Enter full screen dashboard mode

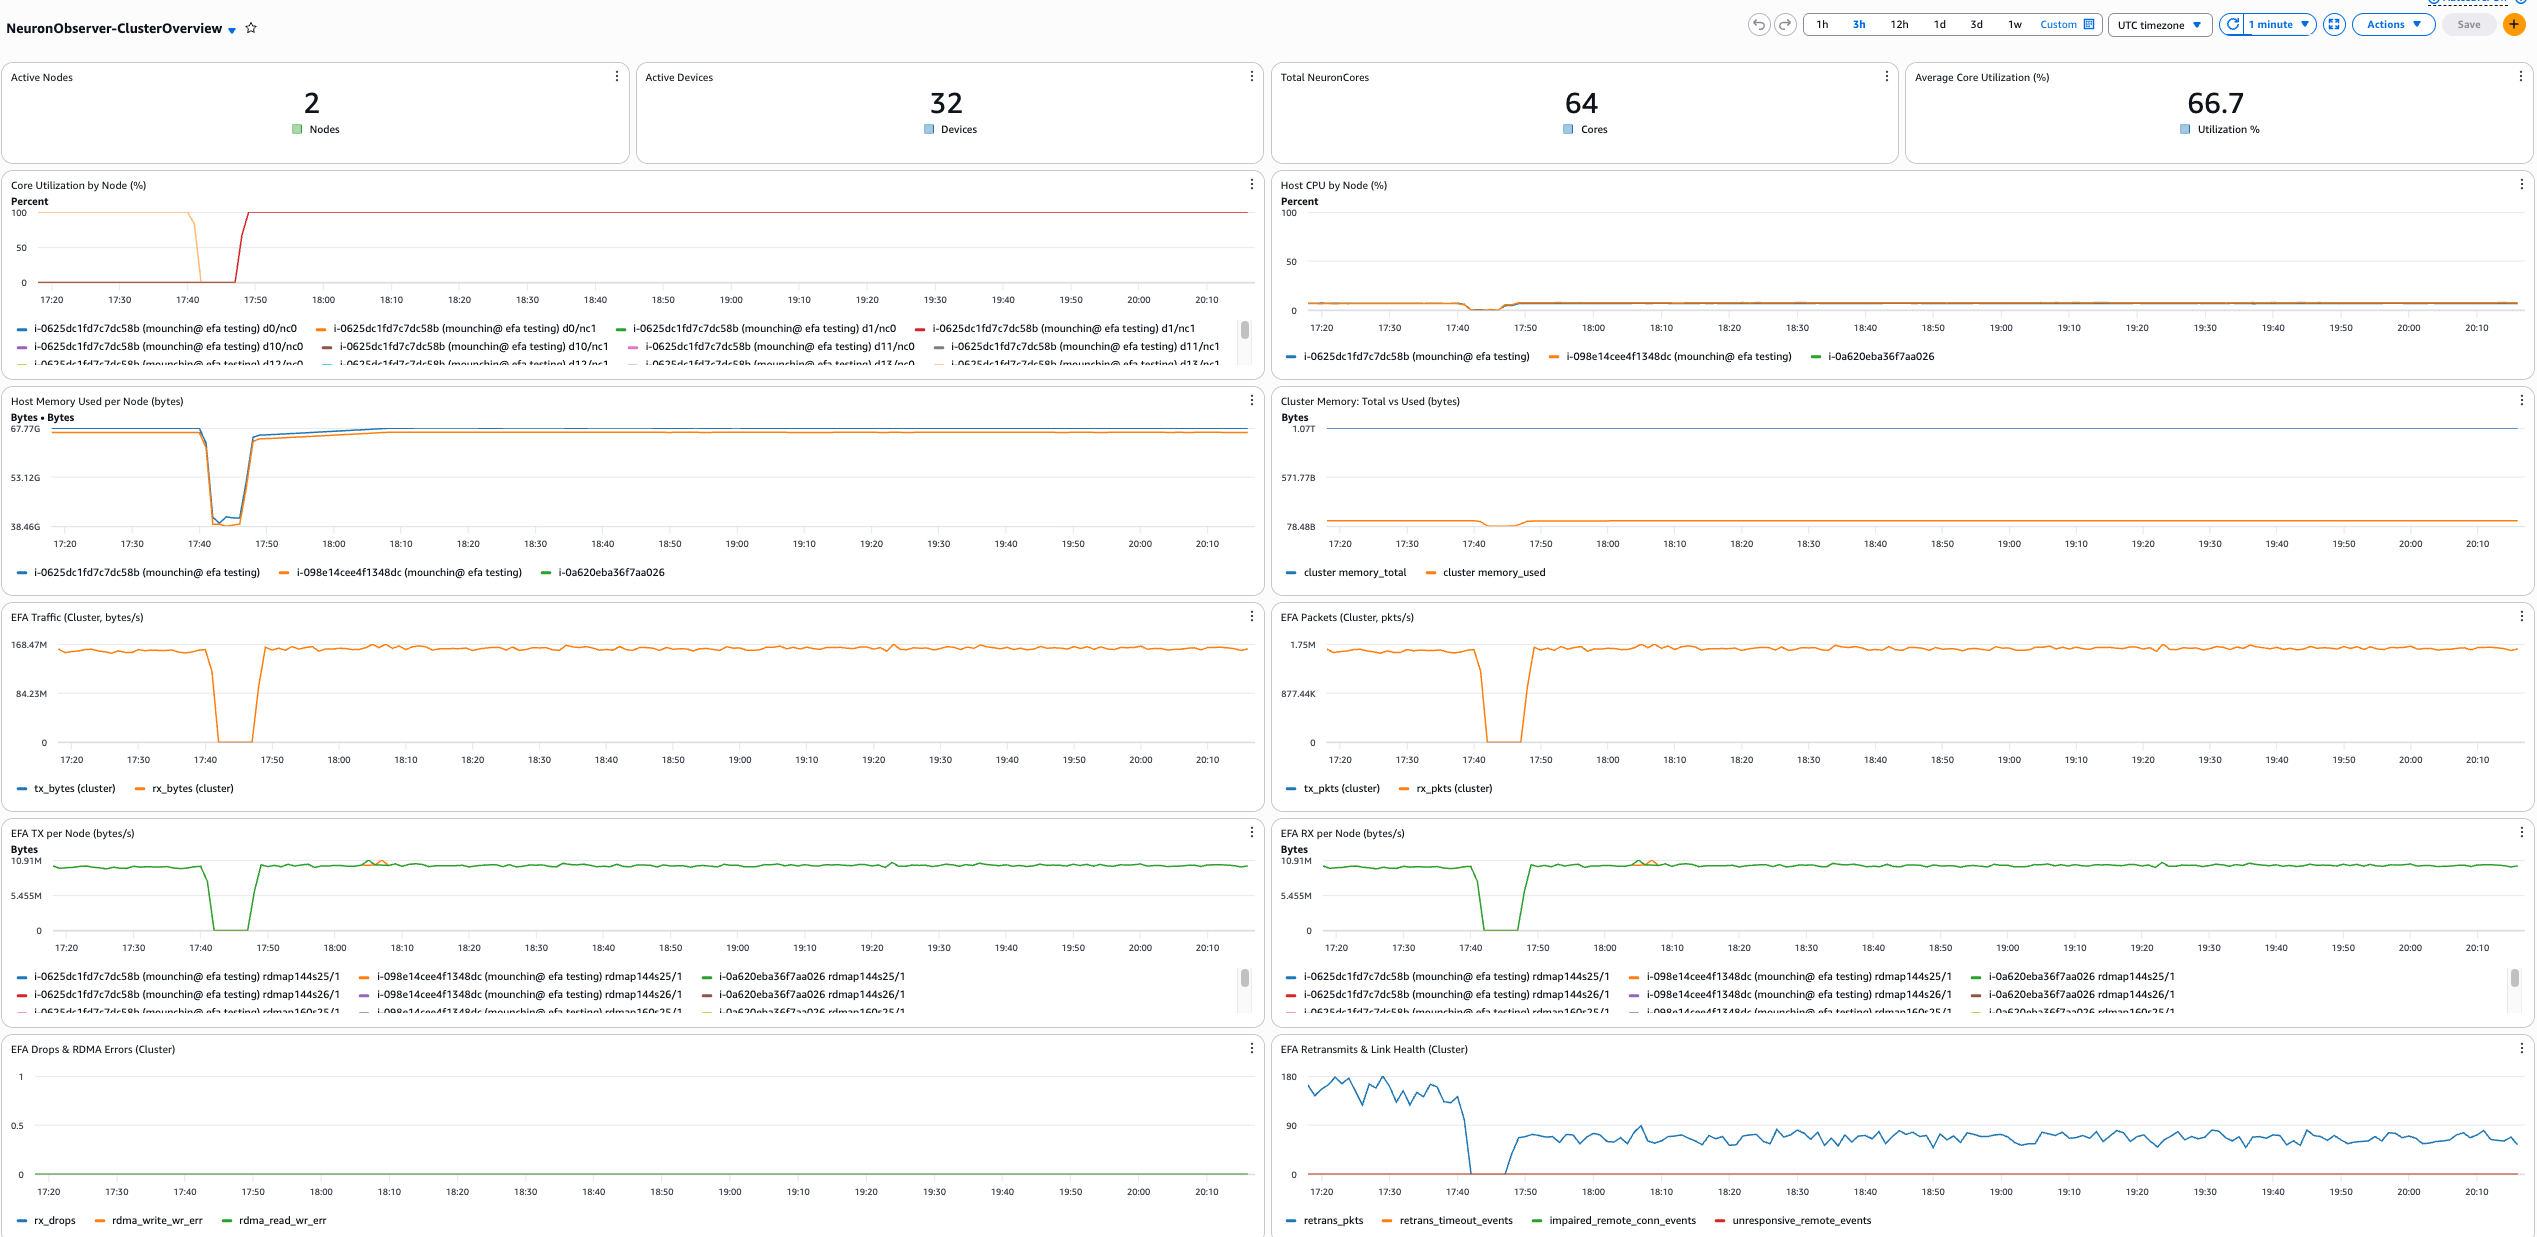[2334, 25]
